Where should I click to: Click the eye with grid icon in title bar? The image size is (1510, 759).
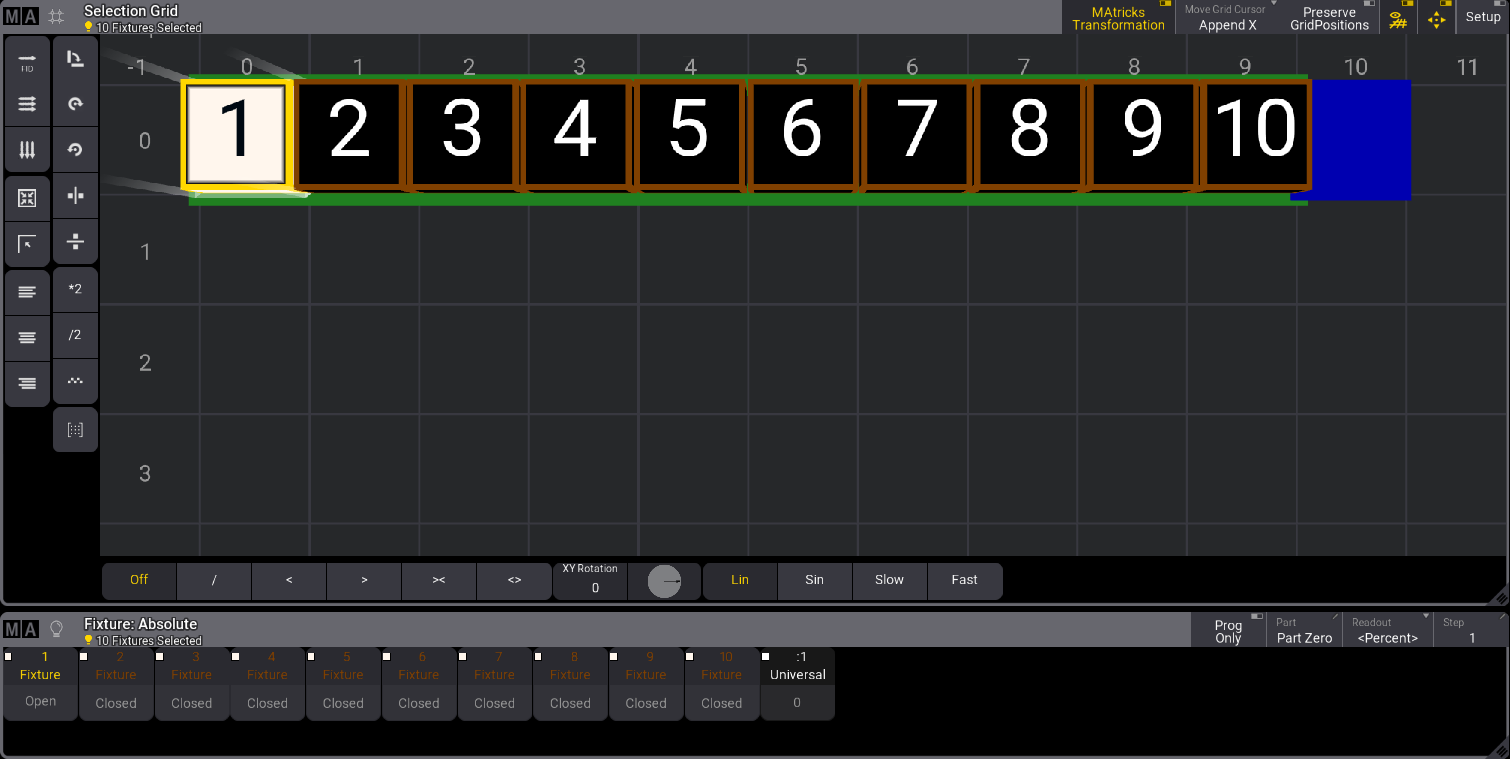tap(1398, 18)
